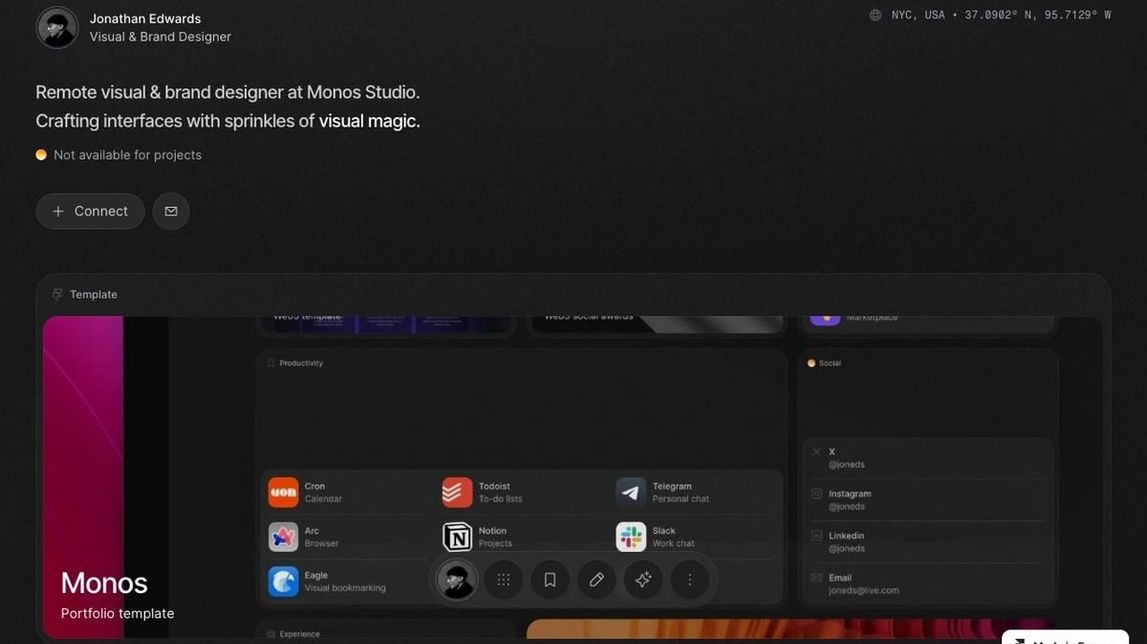Click 'Arc Browser' text label

tap(321, 537)
